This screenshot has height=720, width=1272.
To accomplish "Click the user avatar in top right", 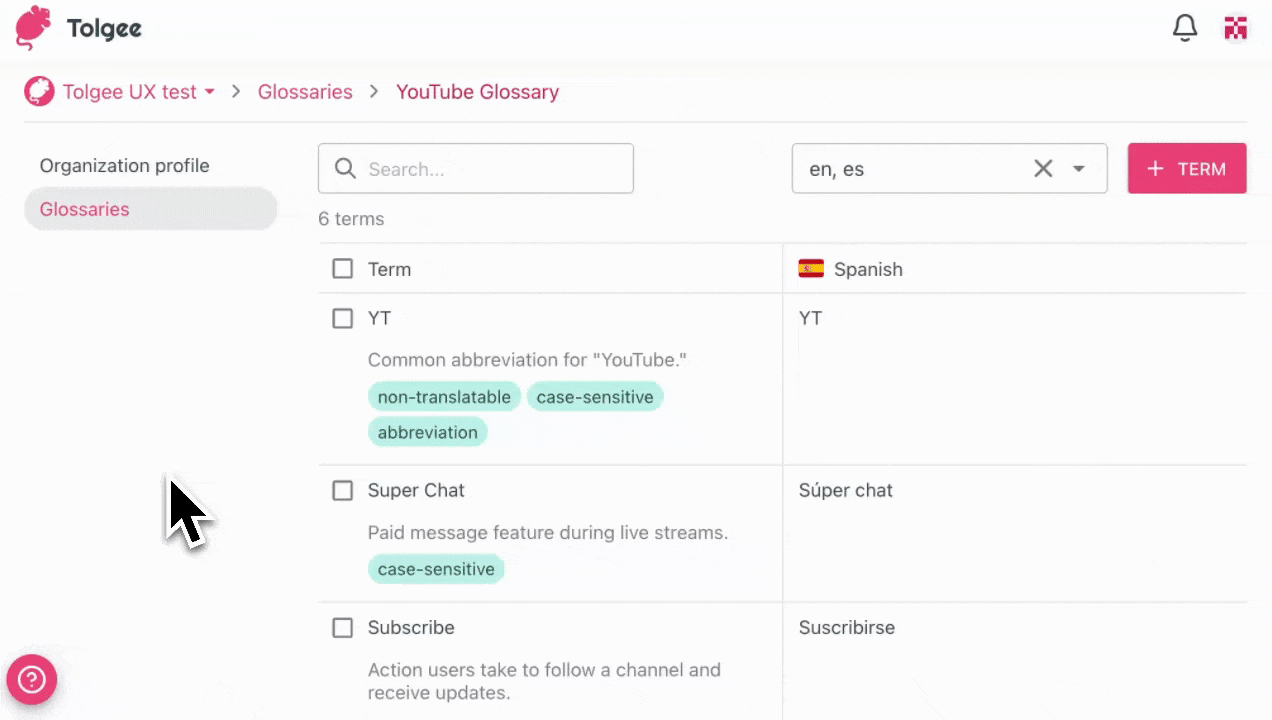I will tap(1236, 28).
